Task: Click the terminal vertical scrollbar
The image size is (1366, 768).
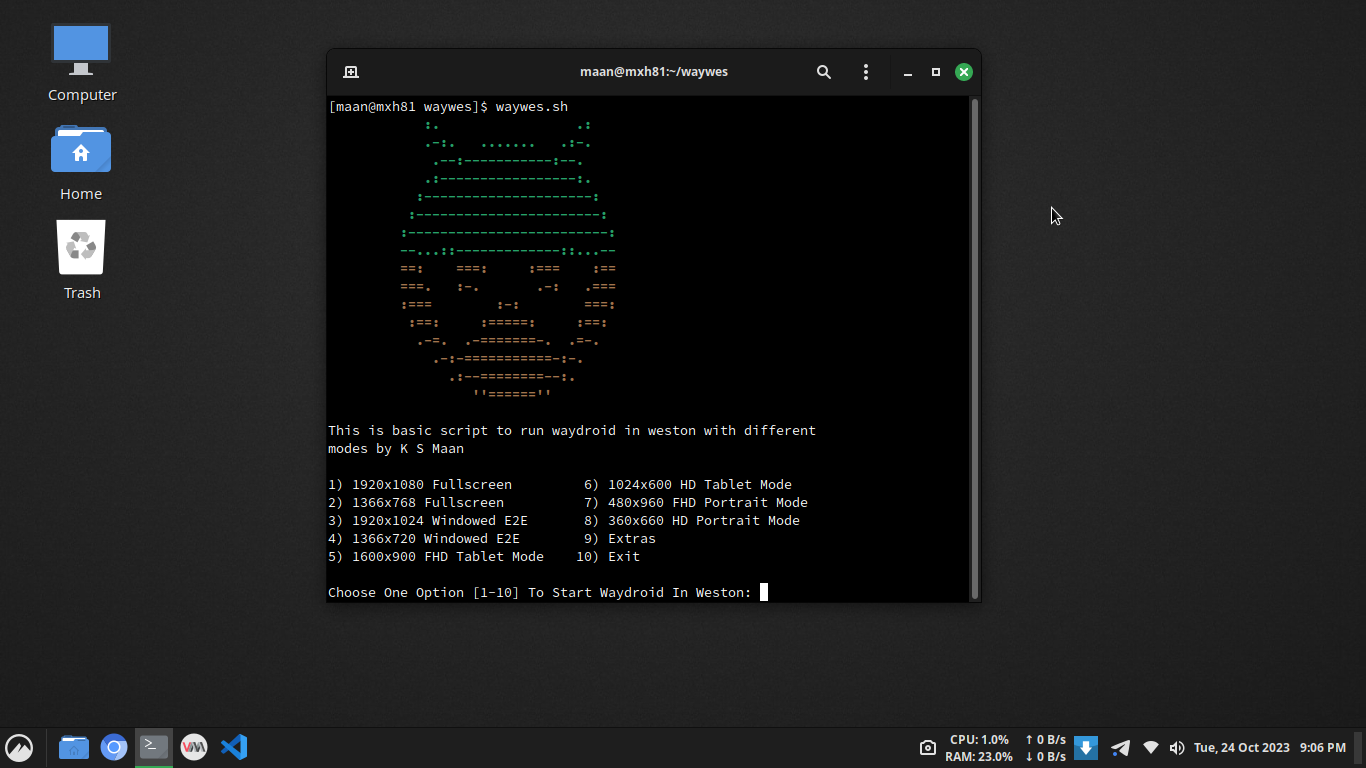Action: 975,348
